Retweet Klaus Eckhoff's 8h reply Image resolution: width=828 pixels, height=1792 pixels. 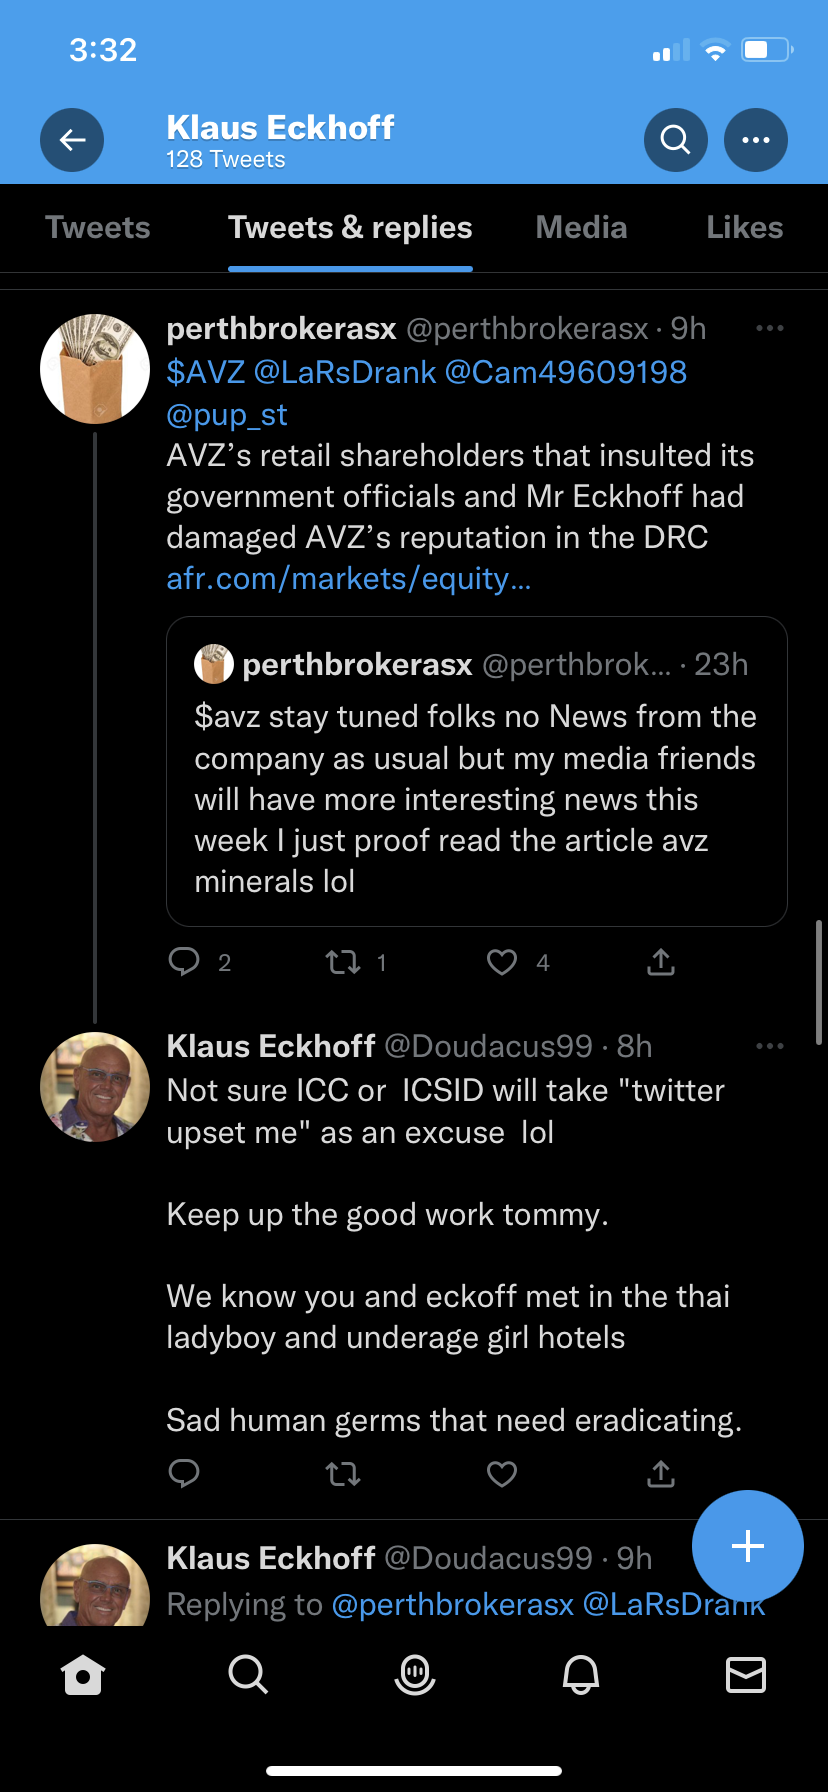coord(343,1474)
